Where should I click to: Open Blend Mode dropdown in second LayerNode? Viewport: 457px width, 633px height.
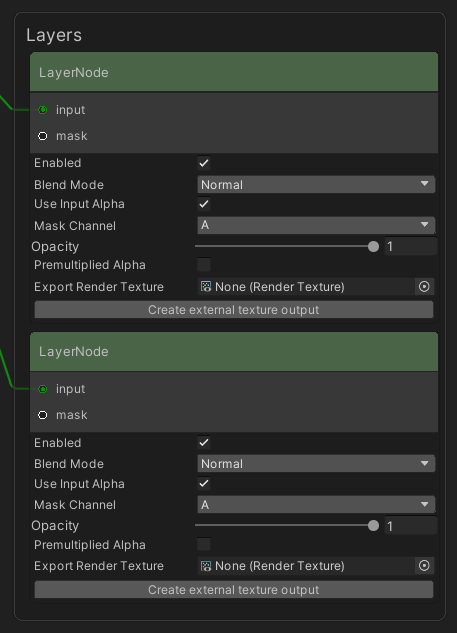pos(316,463)
